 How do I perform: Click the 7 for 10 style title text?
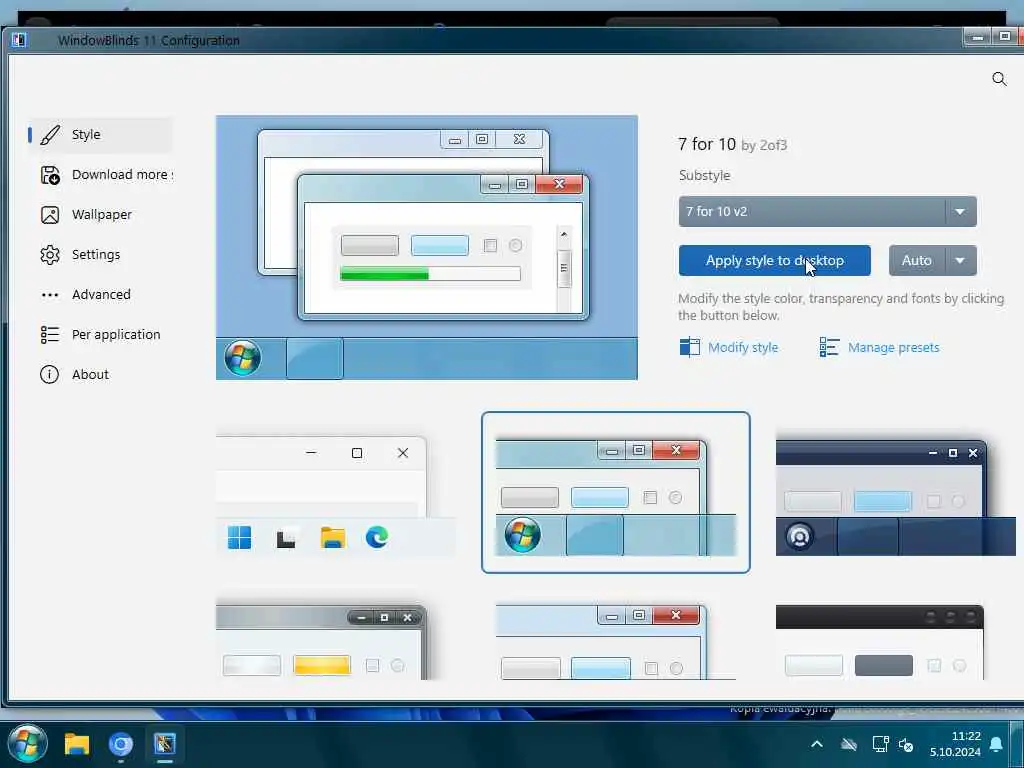707,144
